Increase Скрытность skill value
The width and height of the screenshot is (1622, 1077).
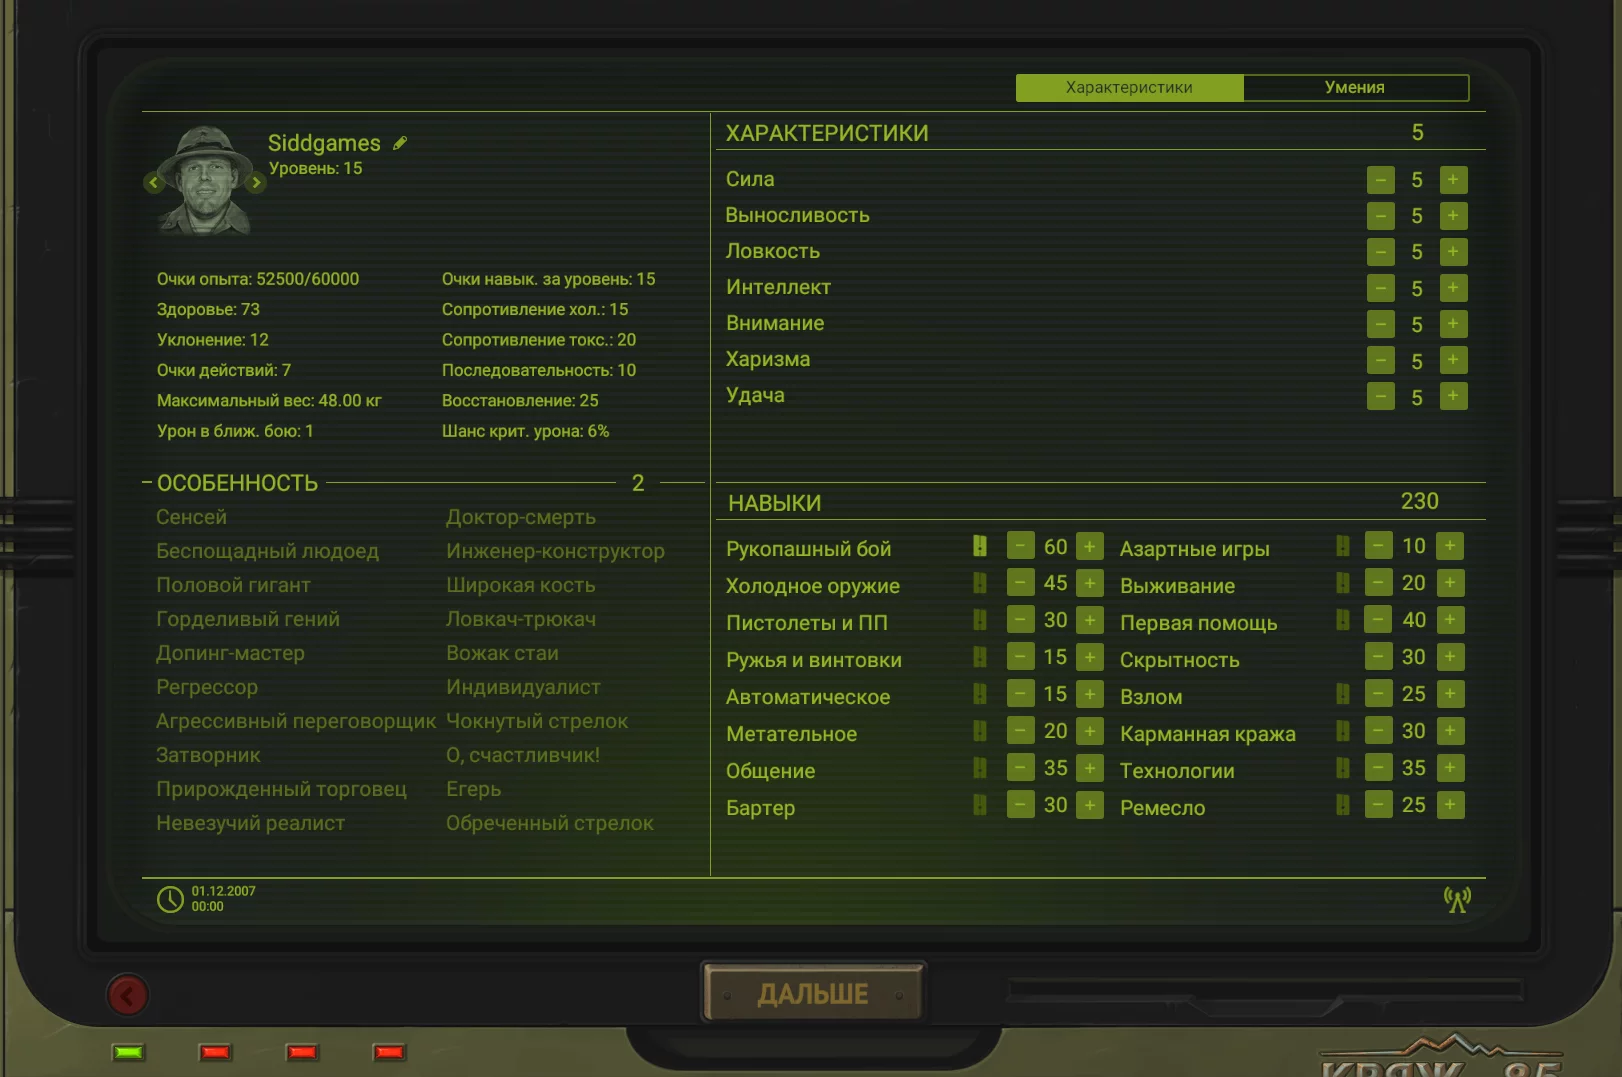click(1450, 657)
